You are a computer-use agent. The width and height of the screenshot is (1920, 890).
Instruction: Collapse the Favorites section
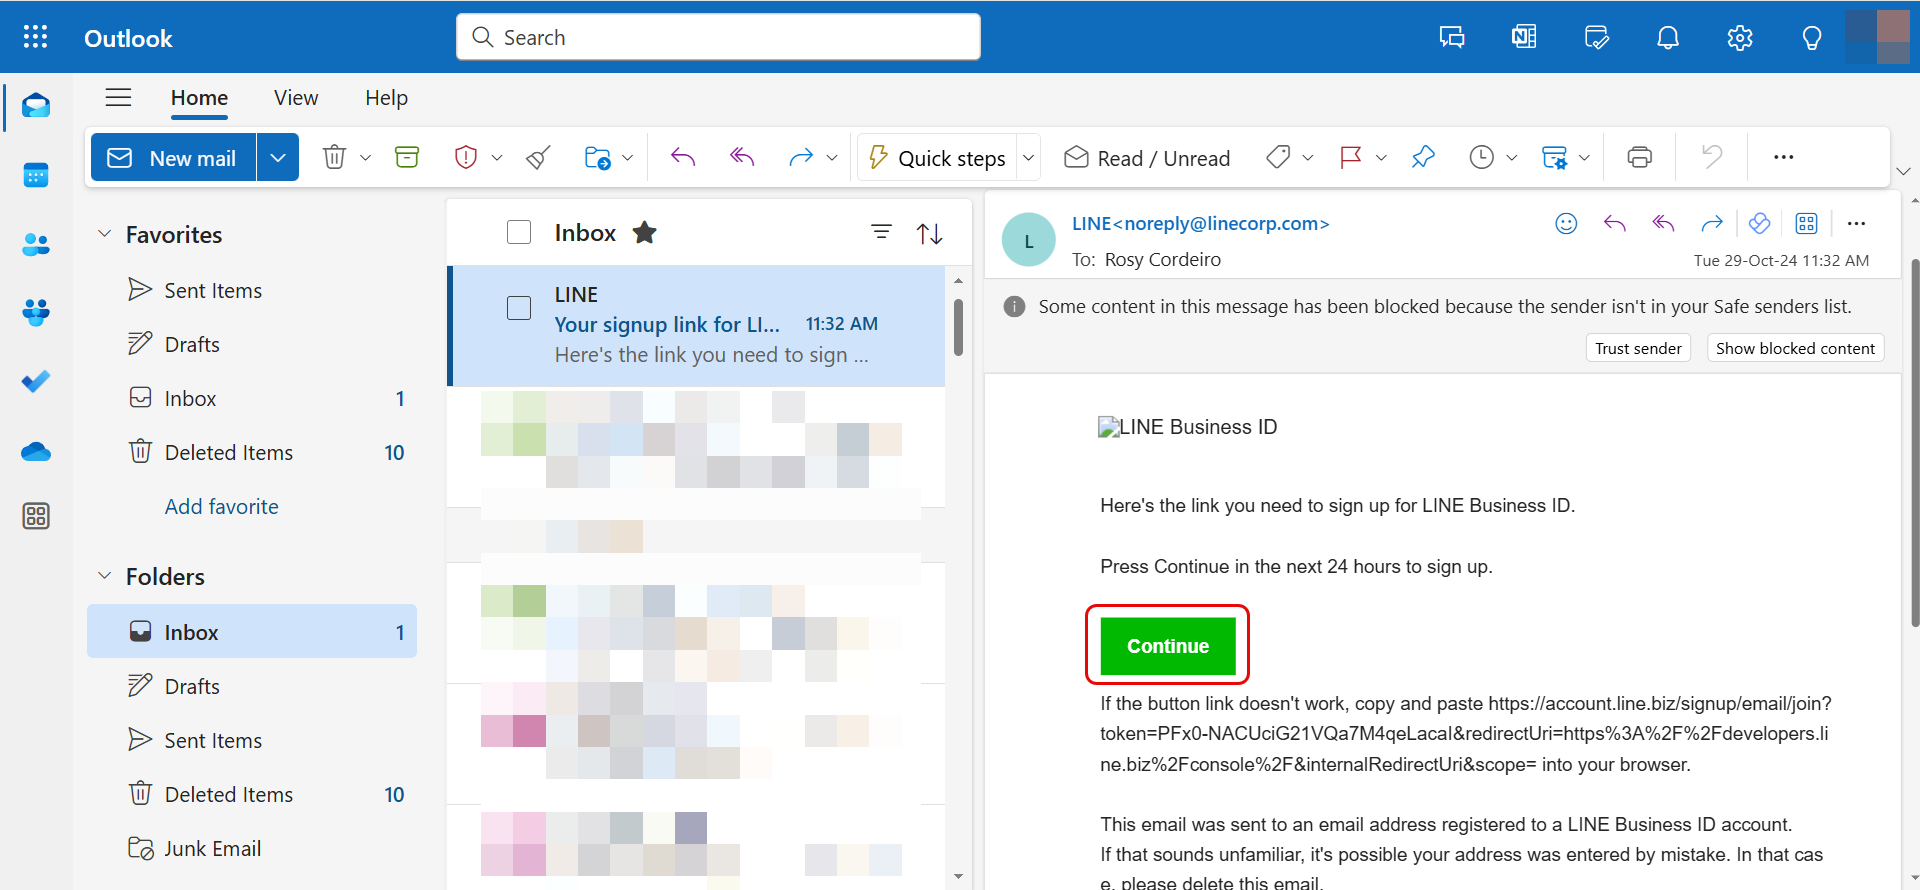pyautogui.click(x=104, y=234)
